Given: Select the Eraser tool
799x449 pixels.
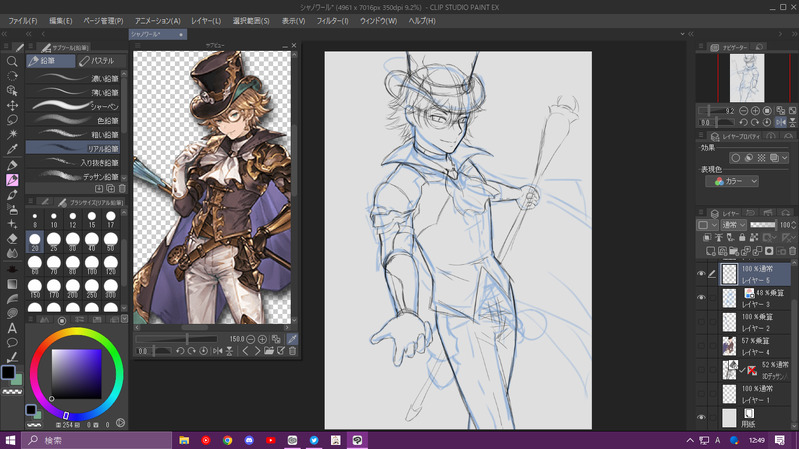Looking at the screenshot, I should 12,239.
